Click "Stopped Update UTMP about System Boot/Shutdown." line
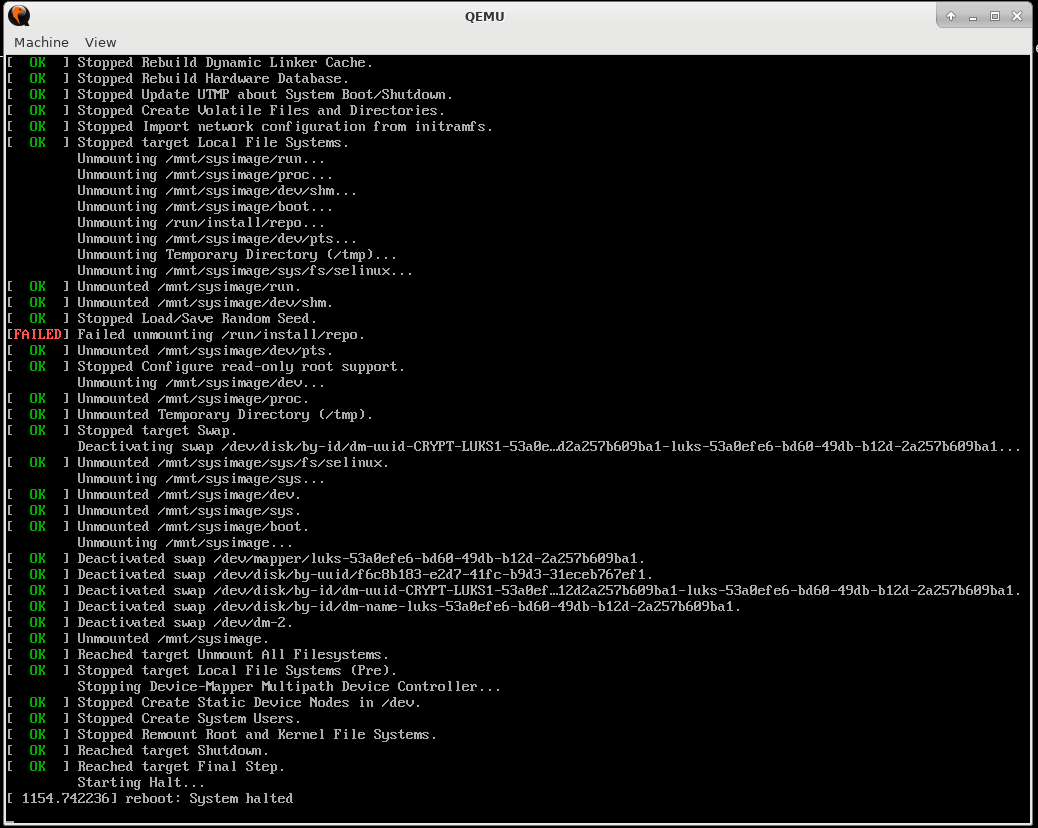1038x828 pixels. [x=265, y=94]
